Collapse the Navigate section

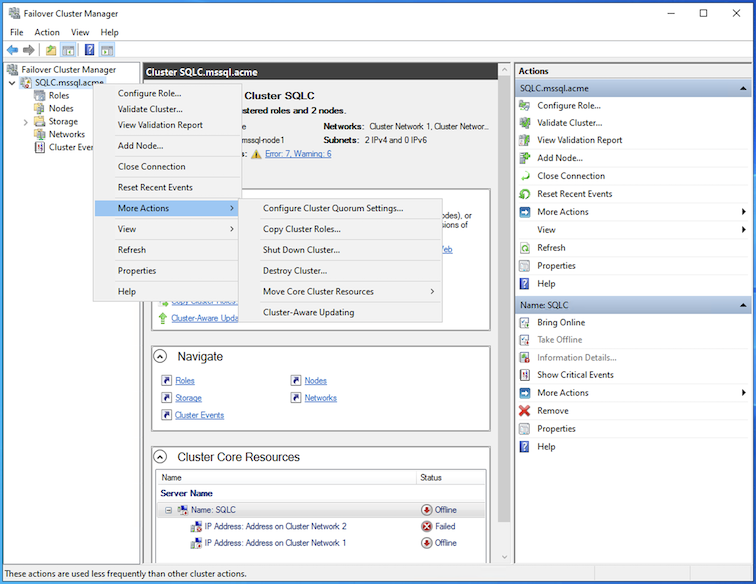[160, 356]
